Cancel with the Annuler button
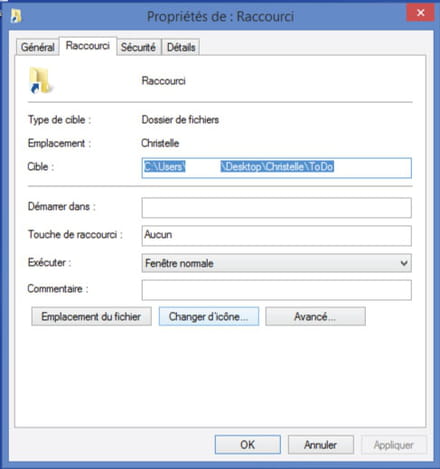 point(321,444)
